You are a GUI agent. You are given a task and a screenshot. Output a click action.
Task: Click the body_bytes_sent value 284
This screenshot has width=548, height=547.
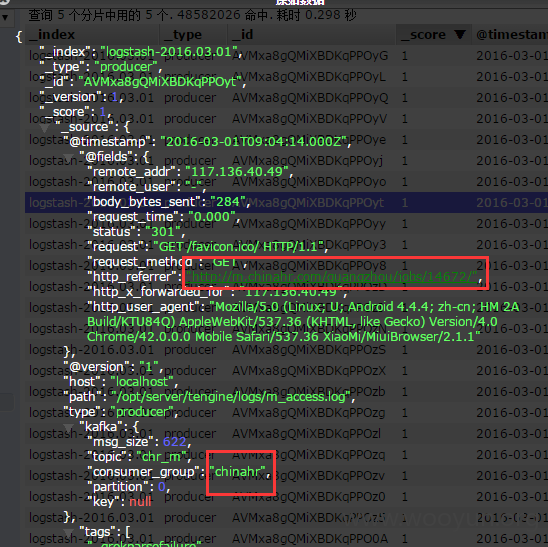tap(228, 202)
